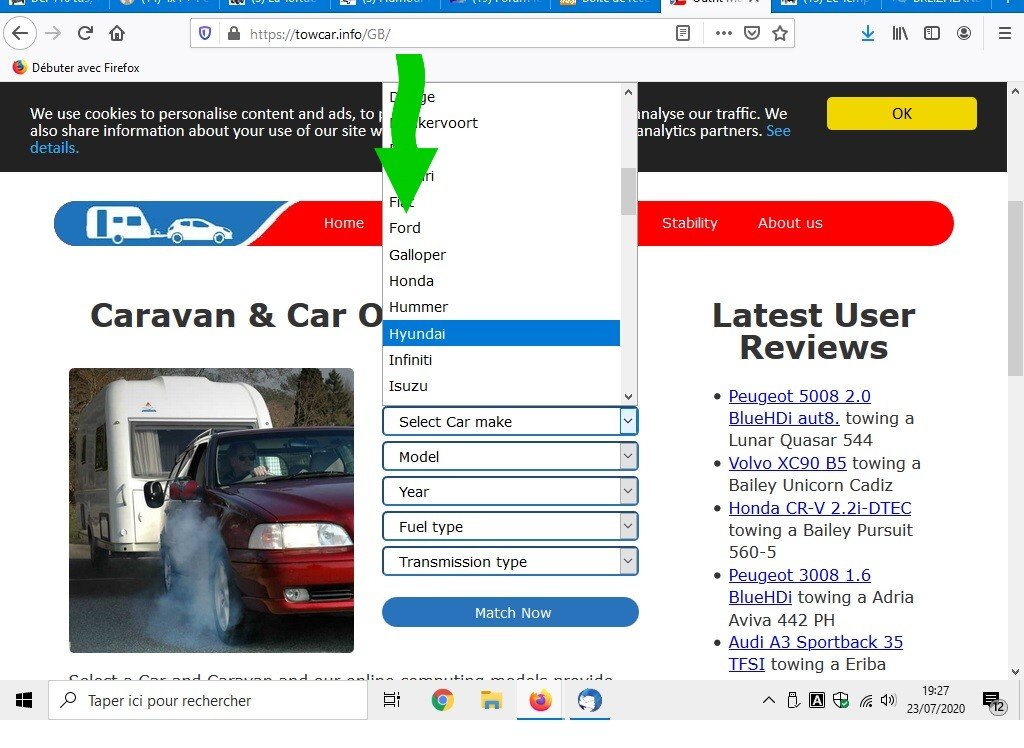Switch to Firefox in the taskbar

point(540,700)
